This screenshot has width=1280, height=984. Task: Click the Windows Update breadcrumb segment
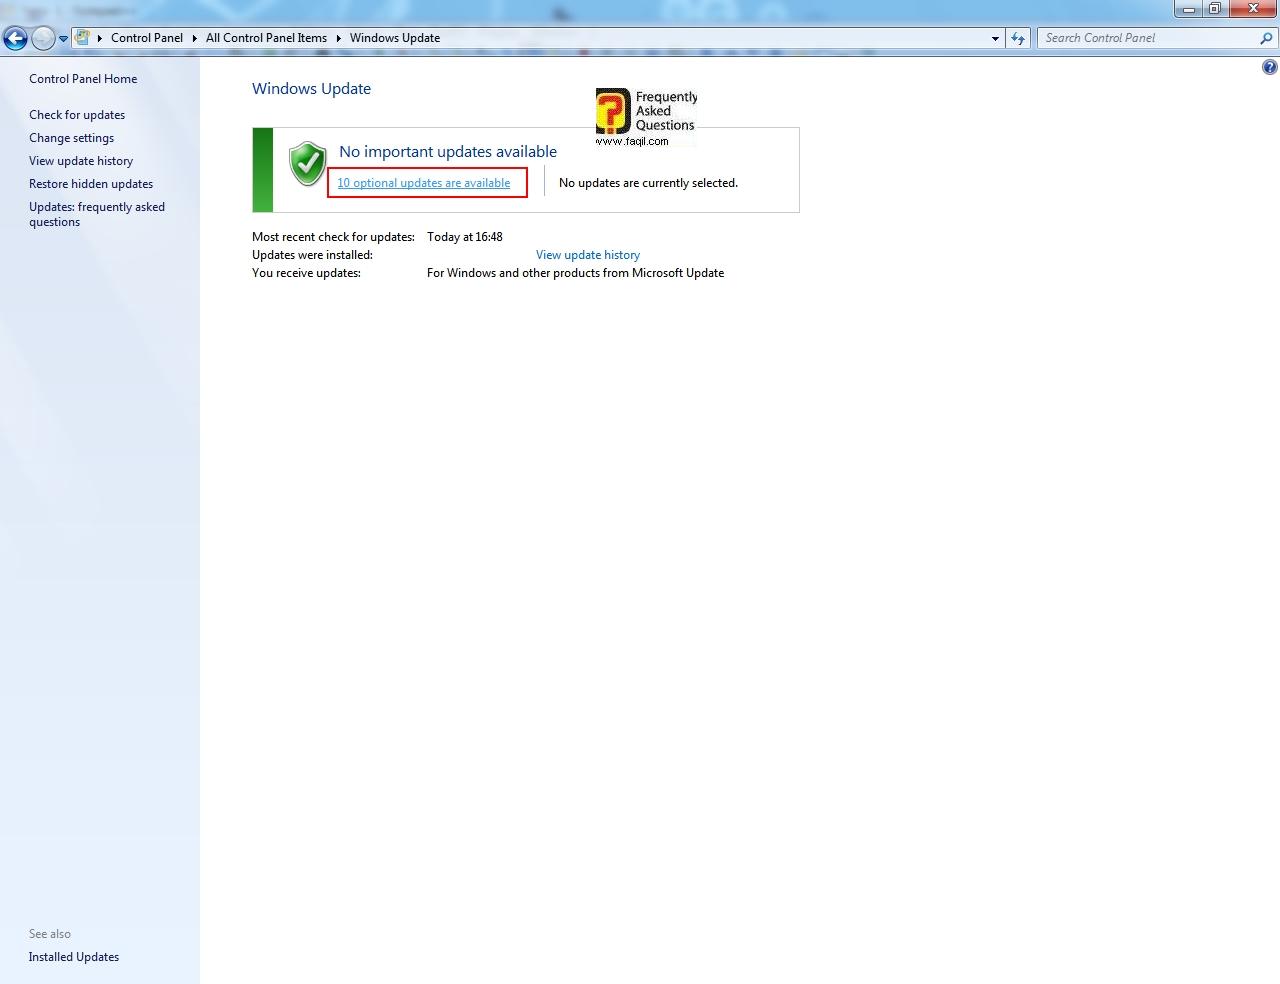pyautogui.click(x=395, y=38)
